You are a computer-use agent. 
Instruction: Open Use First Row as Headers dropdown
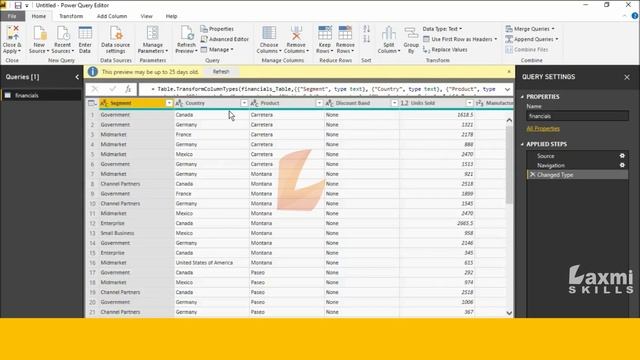(460, 39)
